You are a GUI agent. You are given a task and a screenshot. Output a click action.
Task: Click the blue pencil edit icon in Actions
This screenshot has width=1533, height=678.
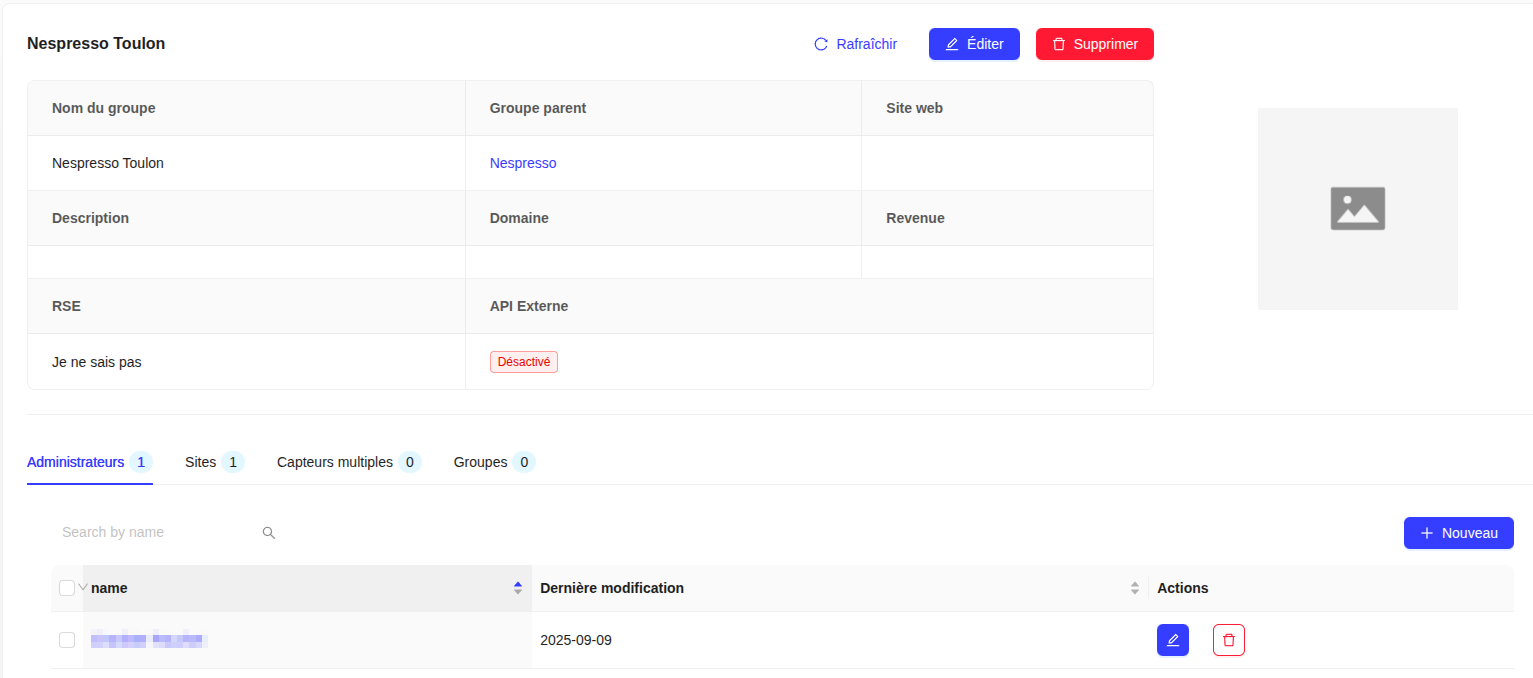tap(1172, 640)
